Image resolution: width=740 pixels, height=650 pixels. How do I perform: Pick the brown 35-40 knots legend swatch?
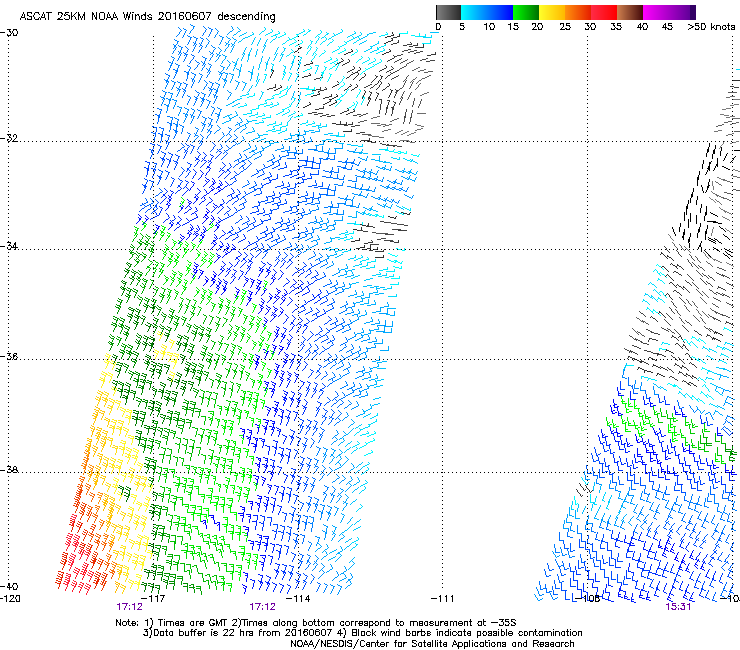630,12
